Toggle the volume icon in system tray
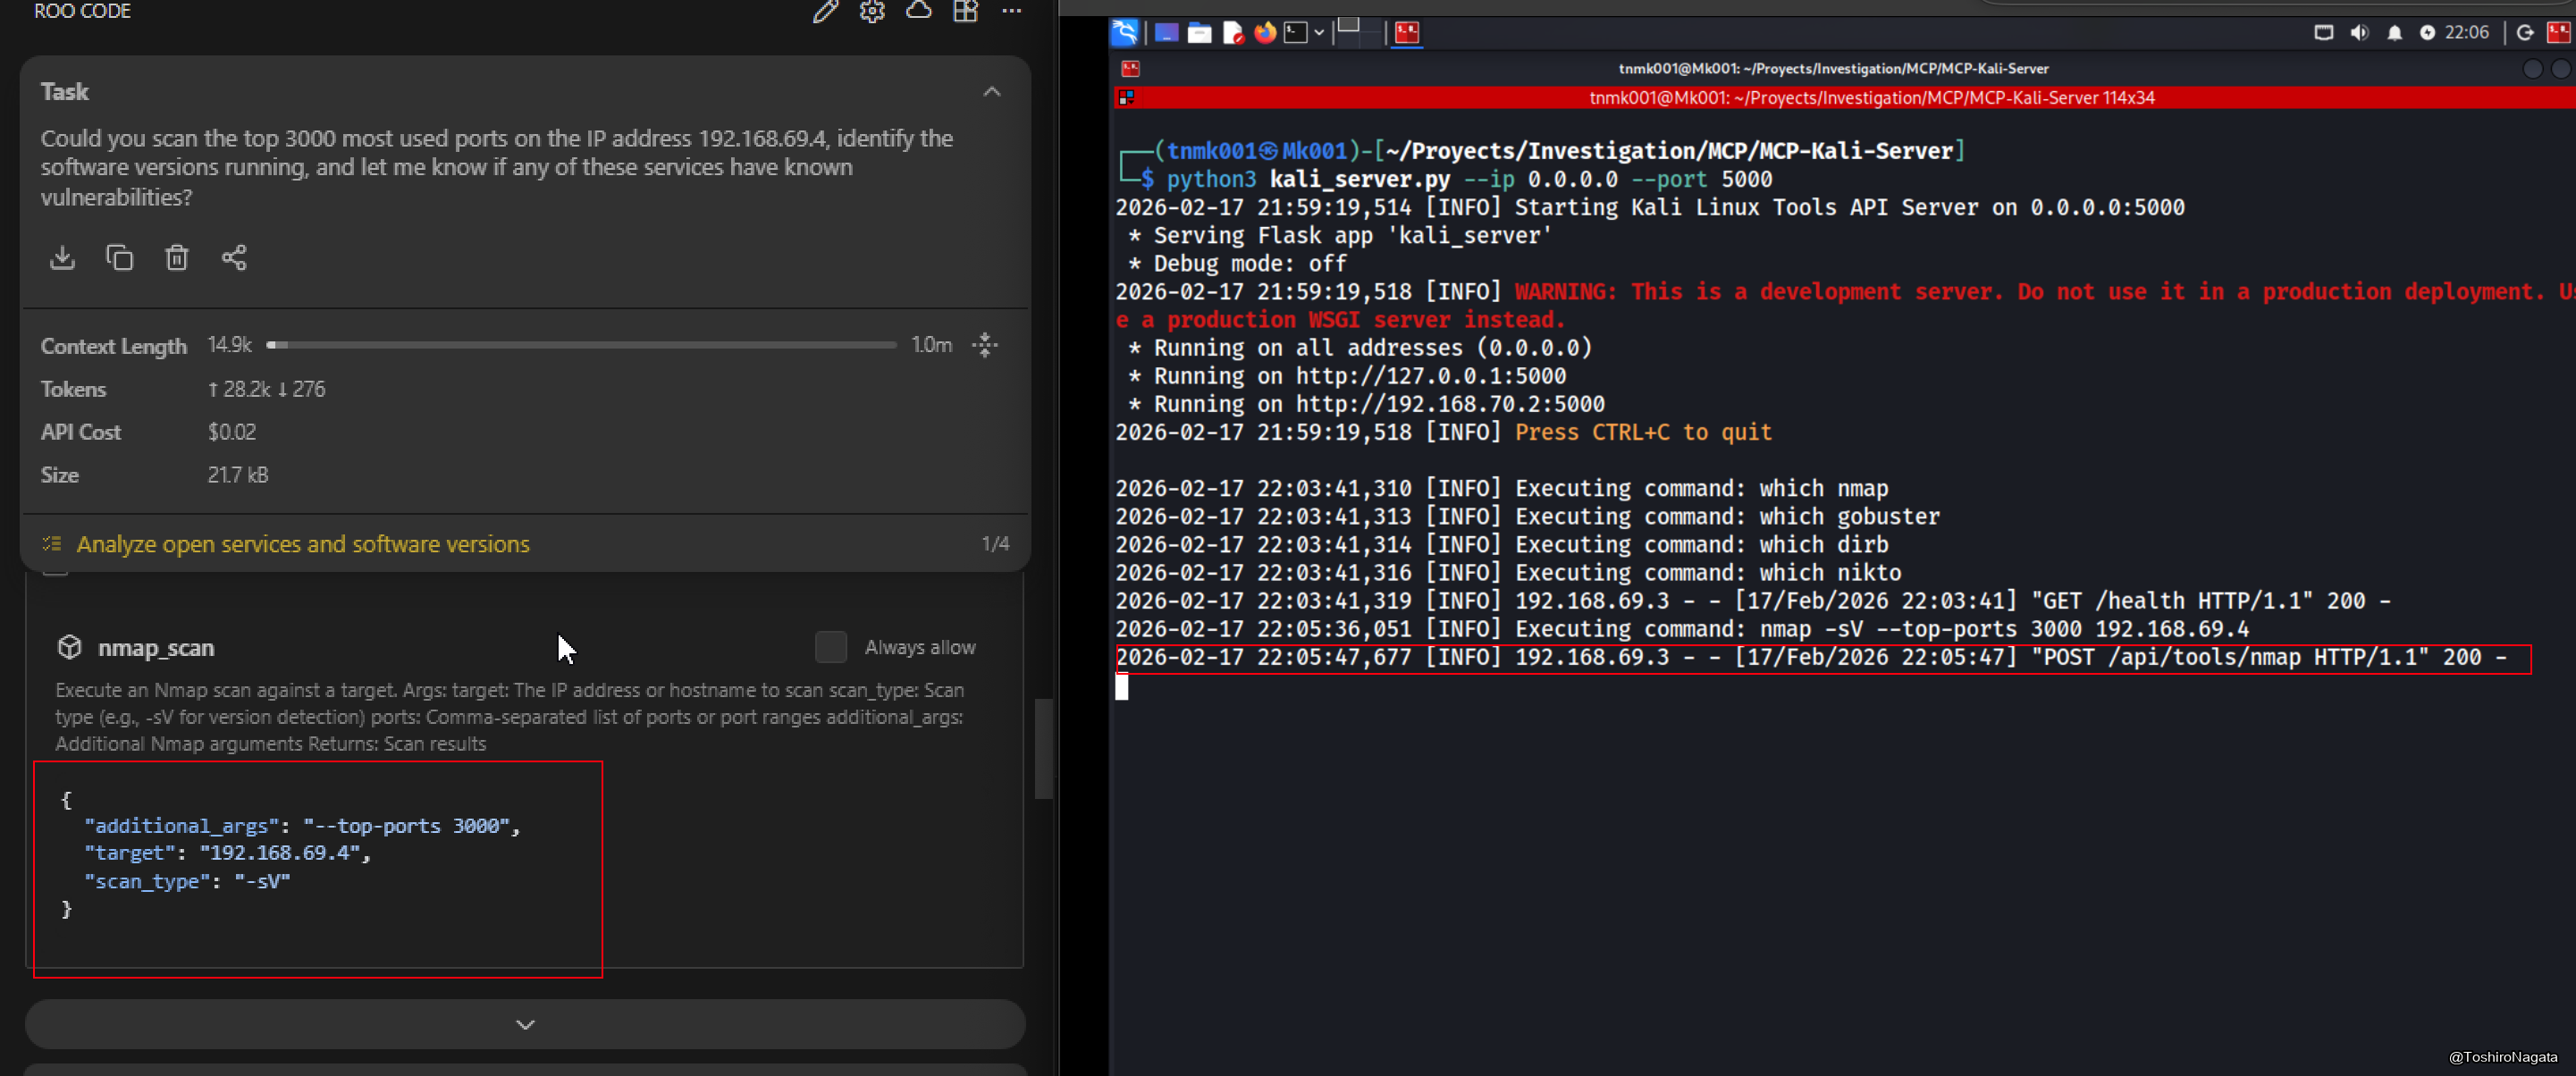This screenshot has width=2576, height=1076. tap(2359, 33)
